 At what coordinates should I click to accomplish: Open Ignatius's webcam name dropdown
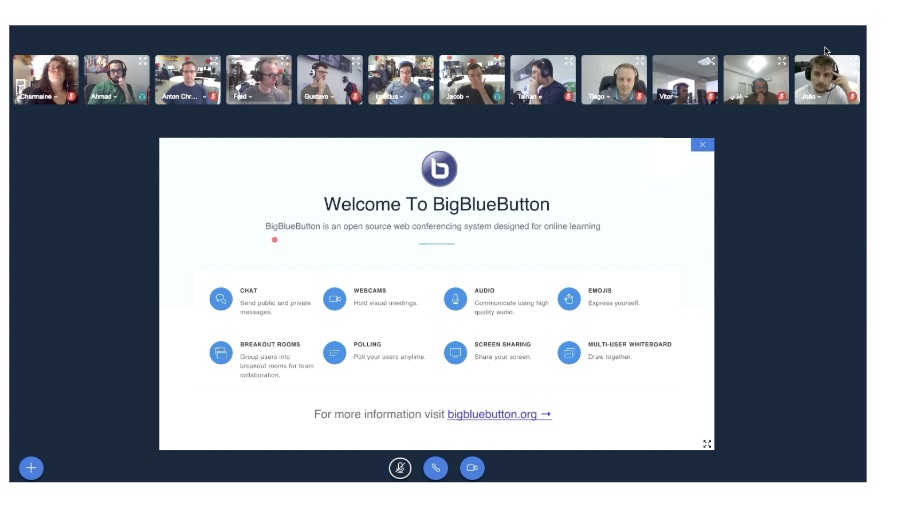pyautogui.click(x=389, y=97)
